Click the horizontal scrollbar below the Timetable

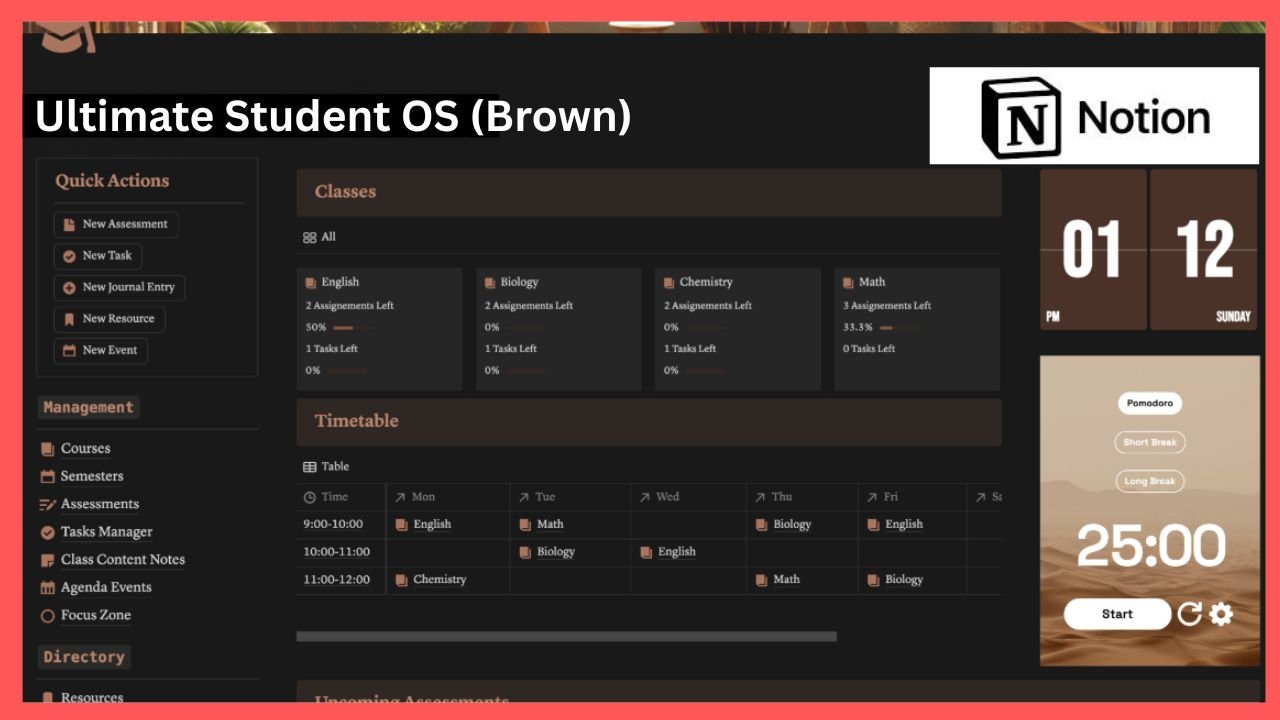(x=566, y=636)
